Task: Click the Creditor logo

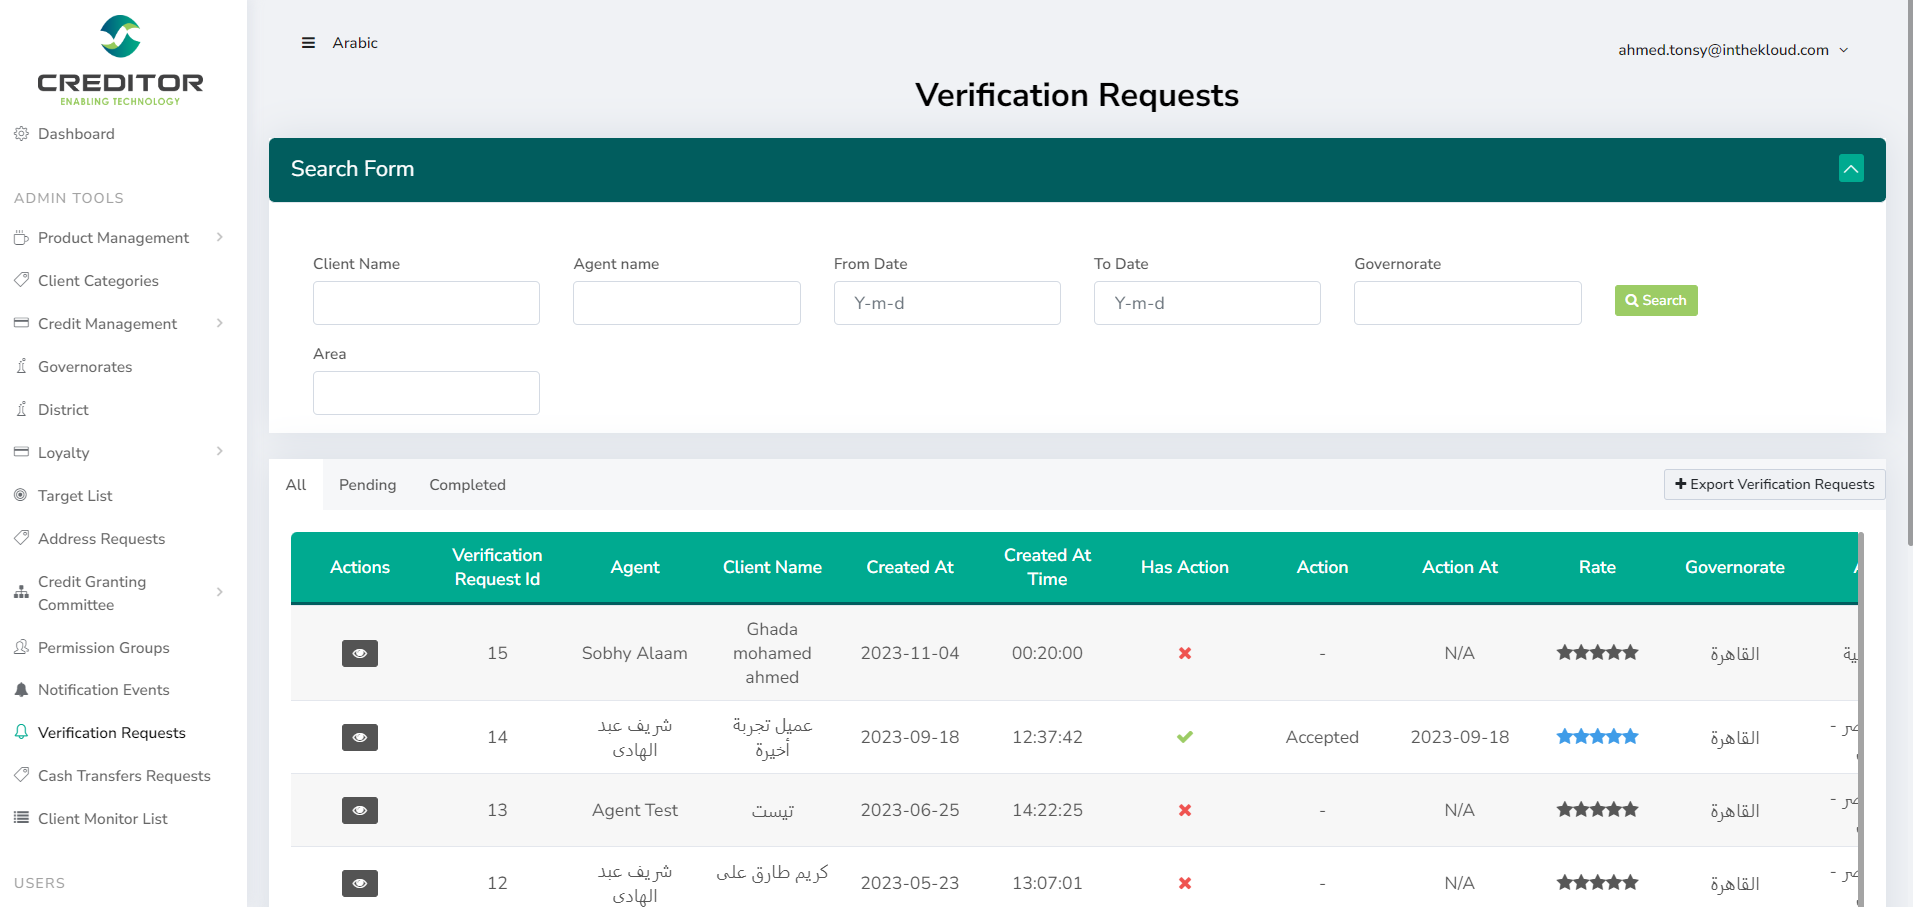Action: (120, 60)
